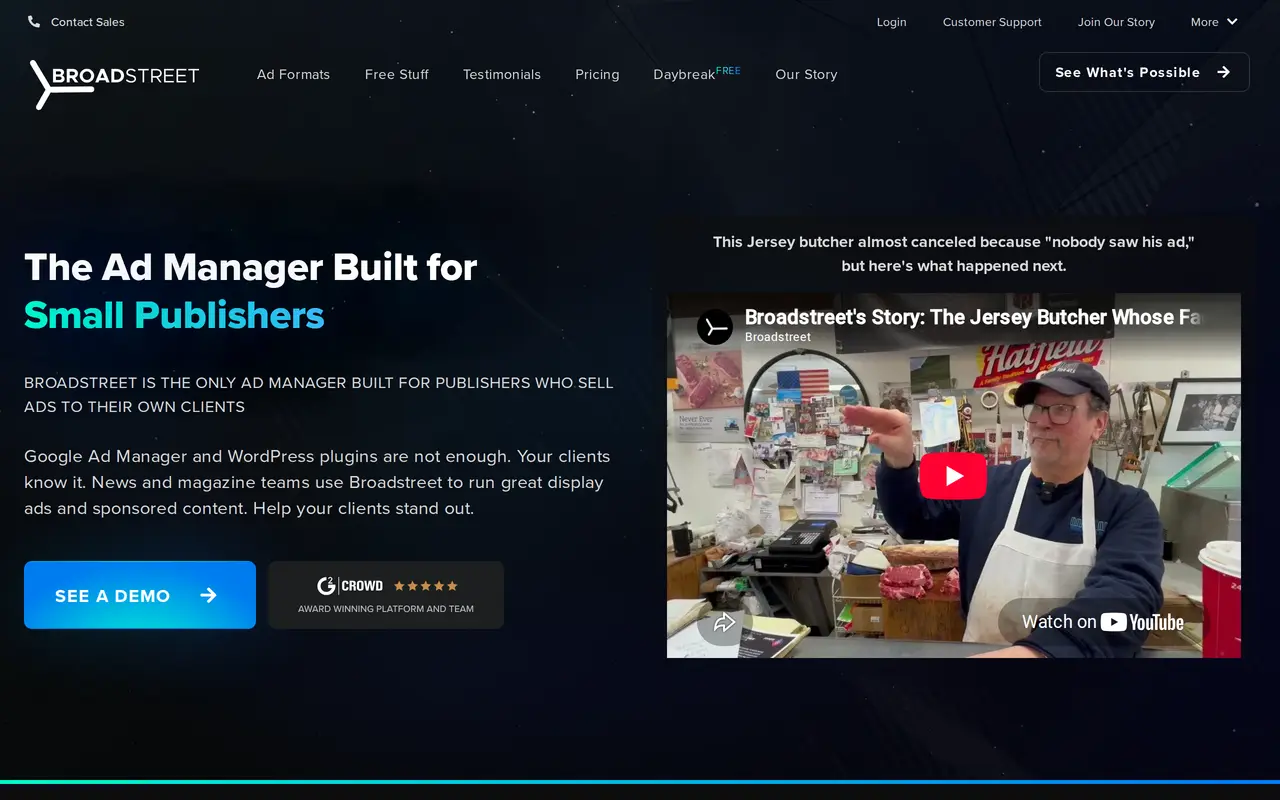Click the Broadstreet channel avatar on video

pyautogui.click(x=715, y=327)
